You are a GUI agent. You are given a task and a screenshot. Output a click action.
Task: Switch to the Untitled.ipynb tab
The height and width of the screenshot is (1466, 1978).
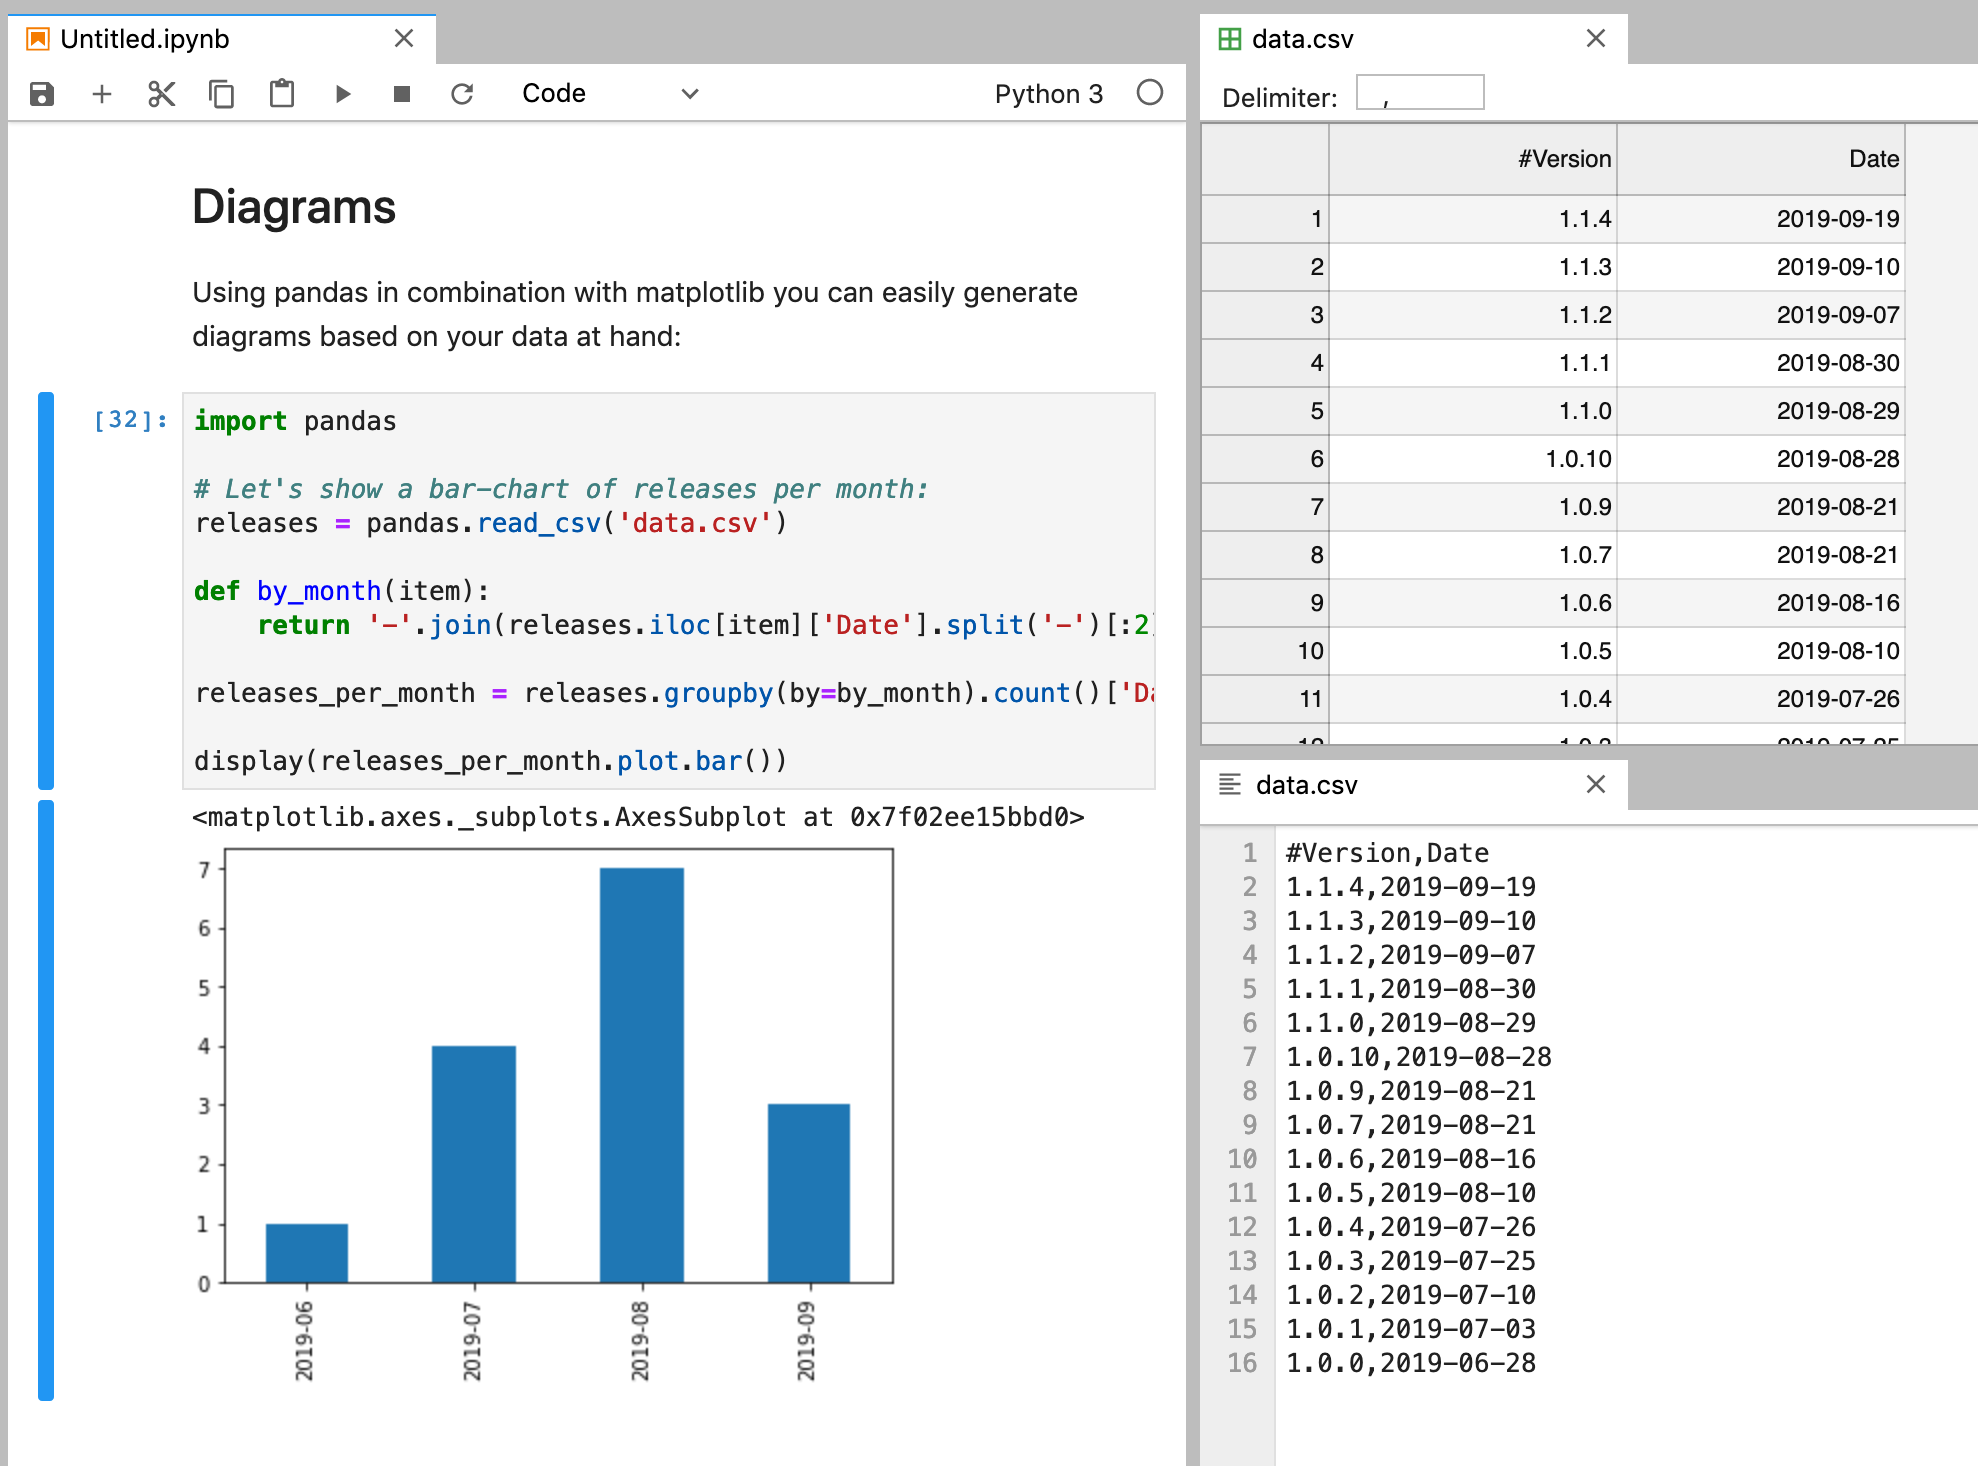click(x=222, y=39)
